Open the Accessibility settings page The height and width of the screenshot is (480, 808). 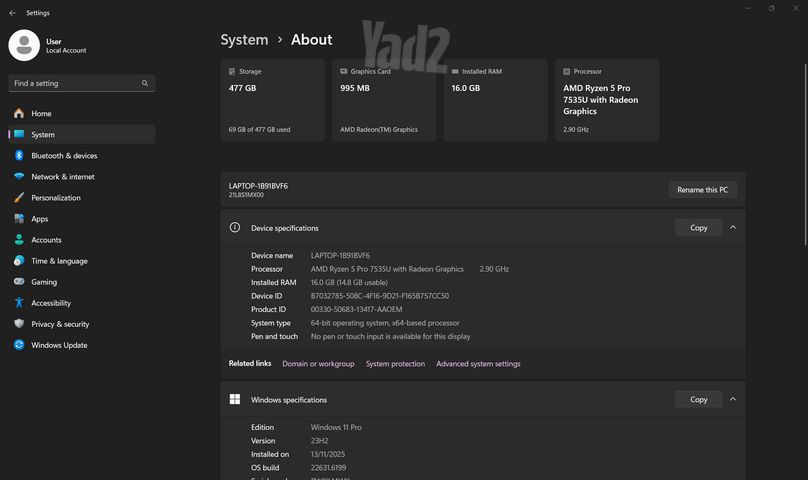click(82, 303)
